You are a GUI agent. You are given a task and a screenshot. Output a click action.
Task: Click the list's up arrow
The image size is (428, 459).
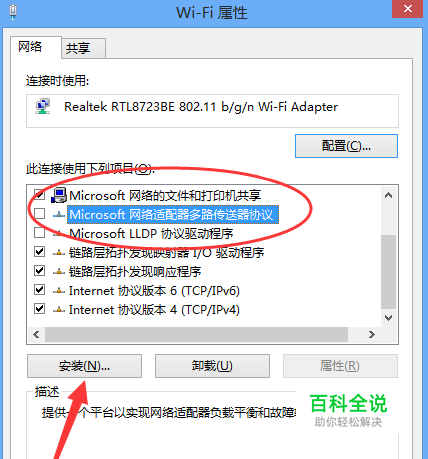tap(388, 195)
